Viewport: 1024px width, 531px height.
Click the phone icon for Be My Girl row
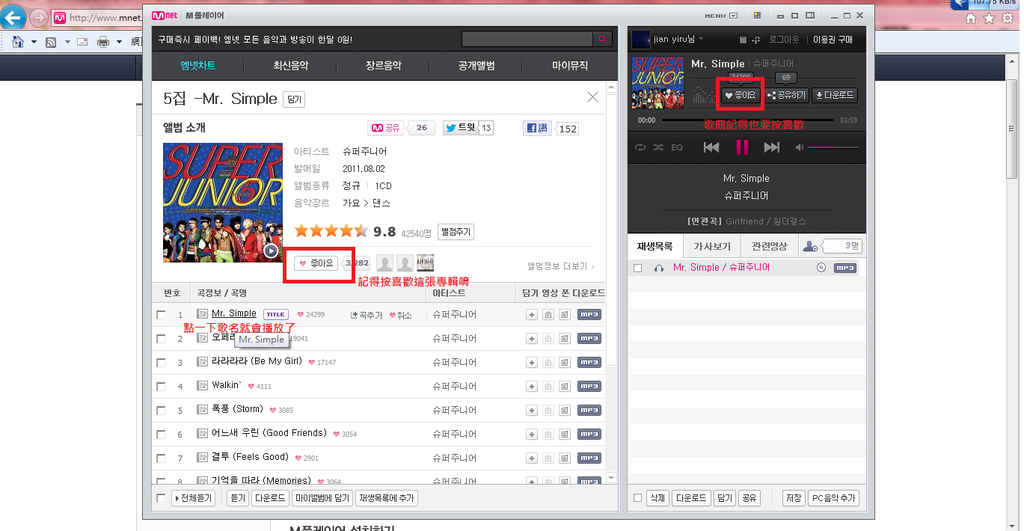pyautogui.click(x=564, y=362)
